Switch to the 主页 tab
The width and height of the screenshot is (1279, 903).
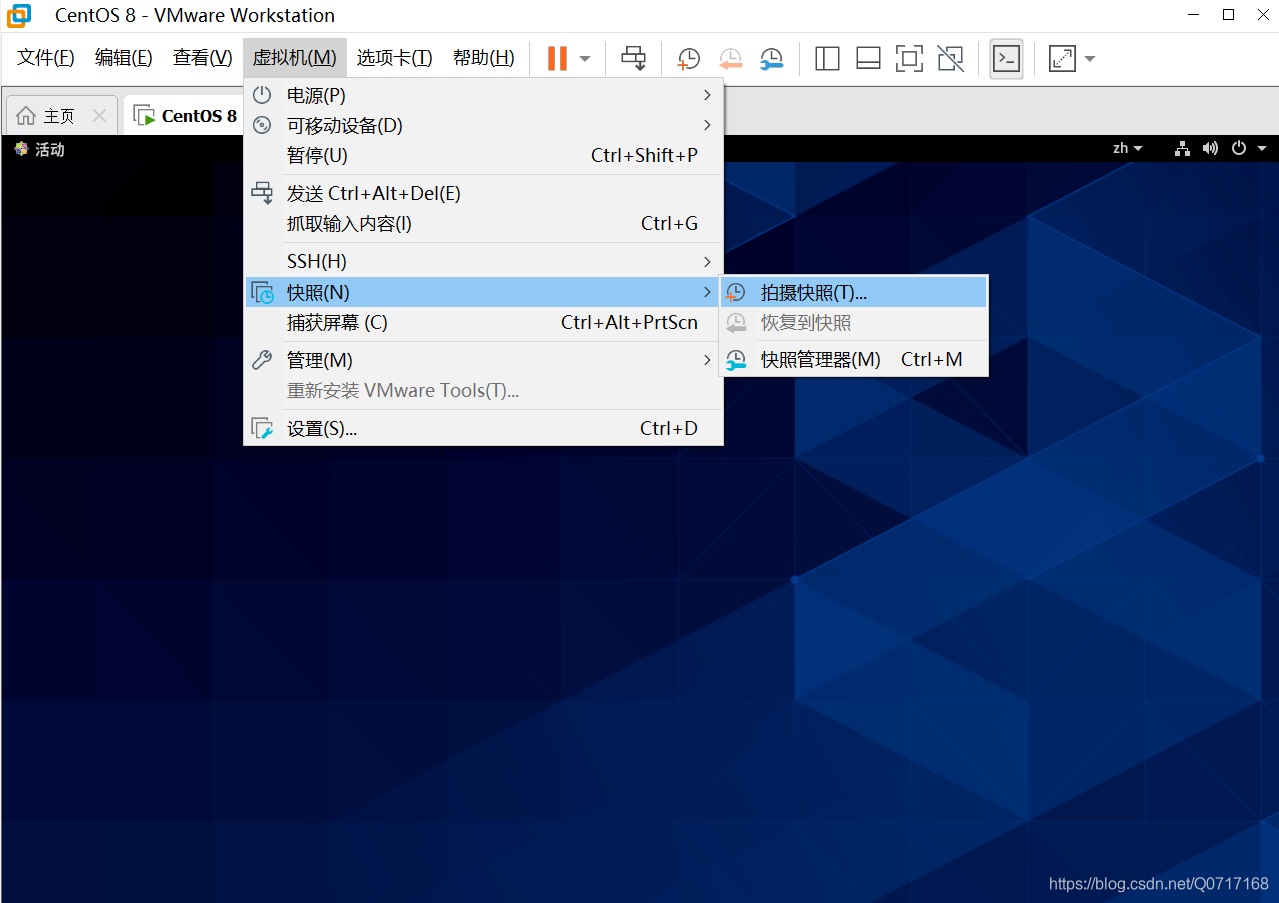pyautogui.click(x=60, y=116)
